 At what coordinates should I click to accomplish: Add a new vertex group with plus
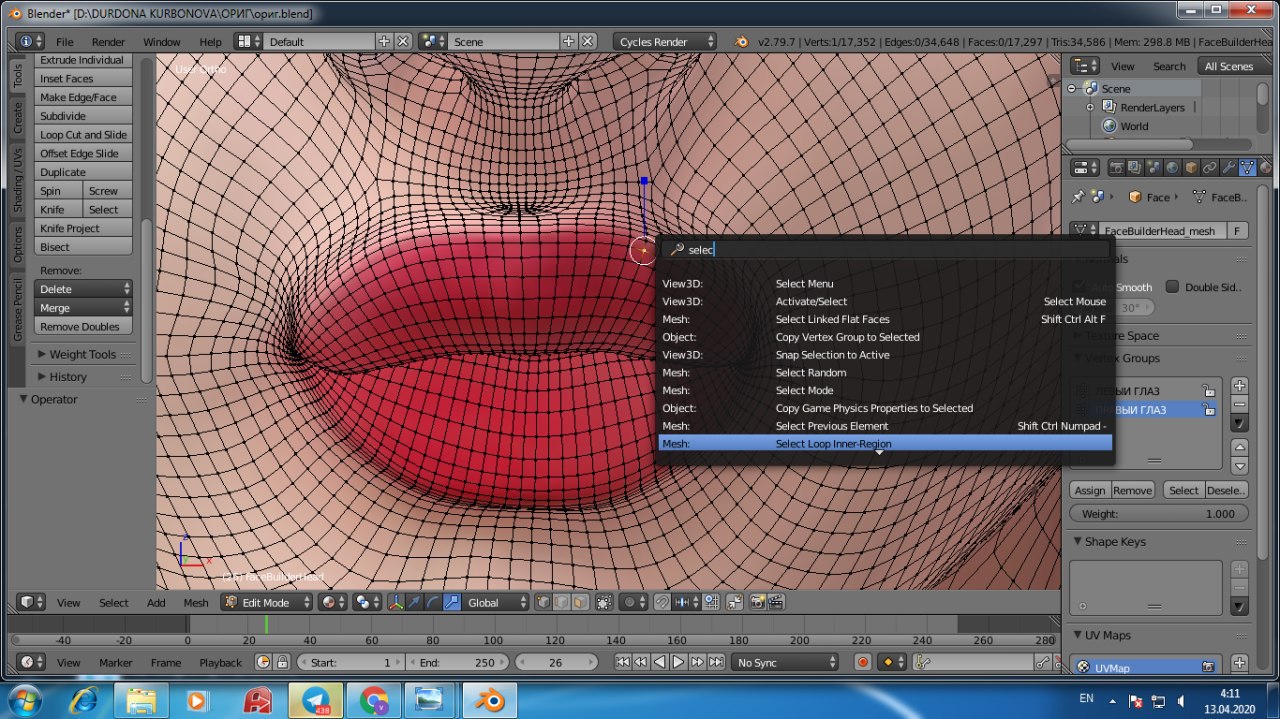(1240, 385)
